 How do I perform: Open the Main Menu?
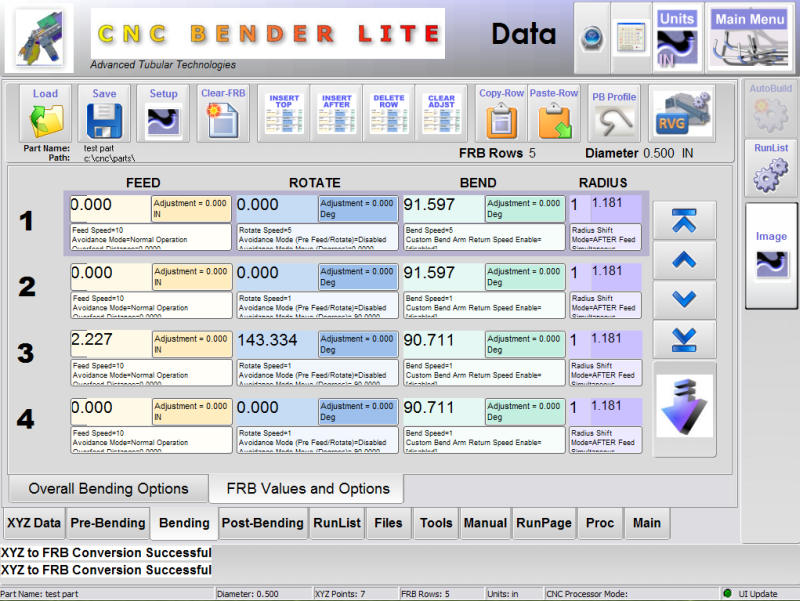(x=748, y=37)
